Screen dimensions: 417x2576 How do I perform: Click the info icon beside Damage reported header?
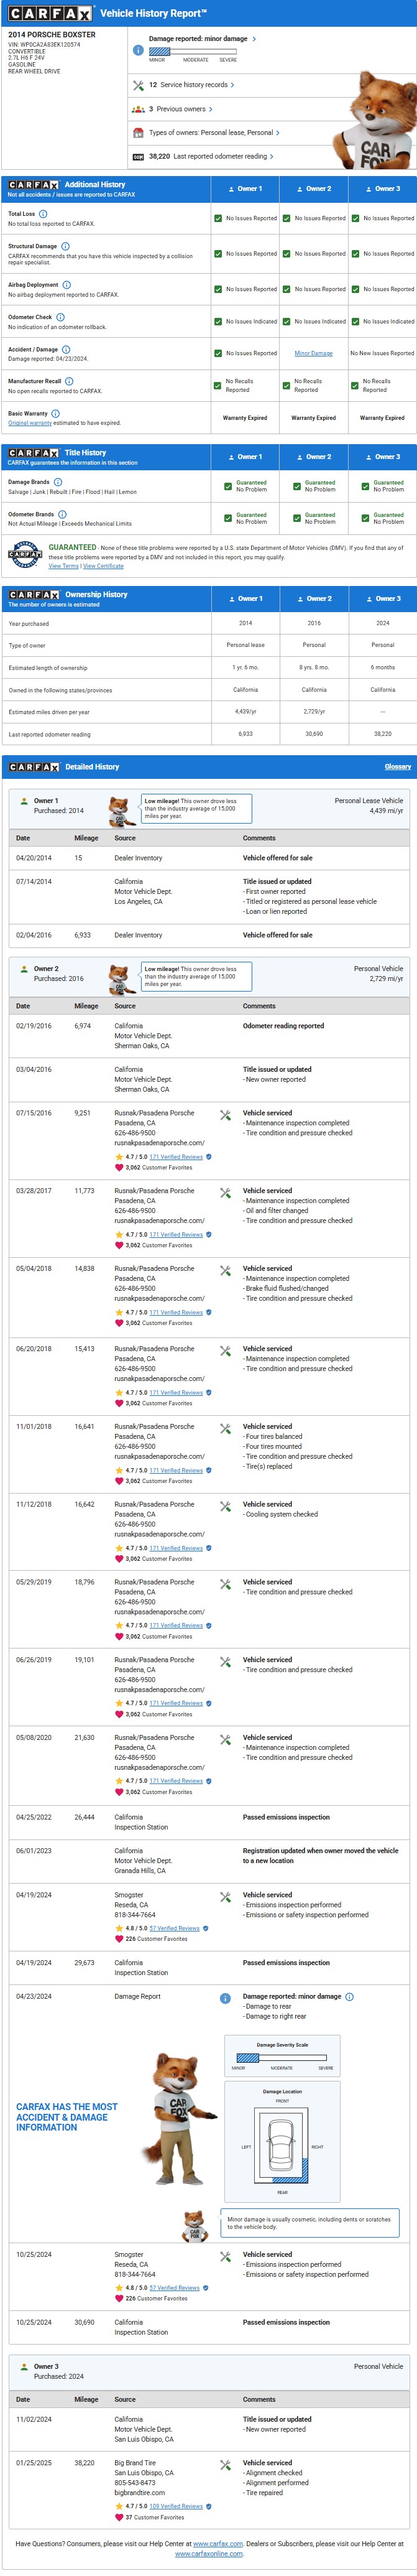(138, 50)
